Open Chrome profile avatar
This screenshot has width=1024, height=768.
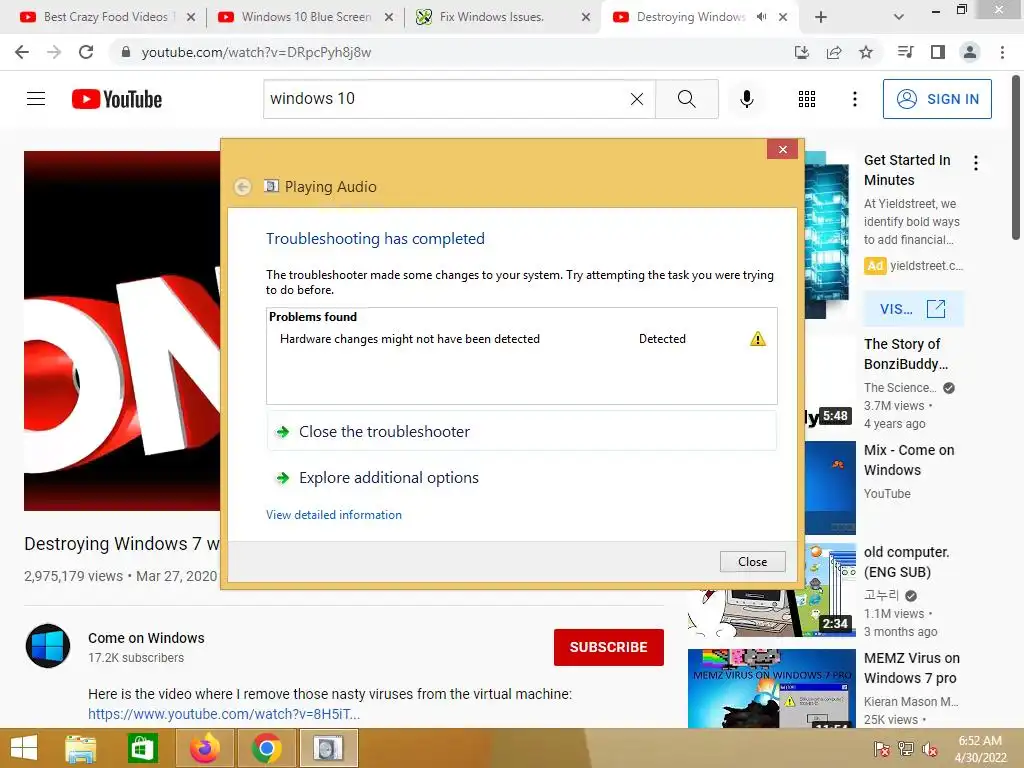click(970, 52)
